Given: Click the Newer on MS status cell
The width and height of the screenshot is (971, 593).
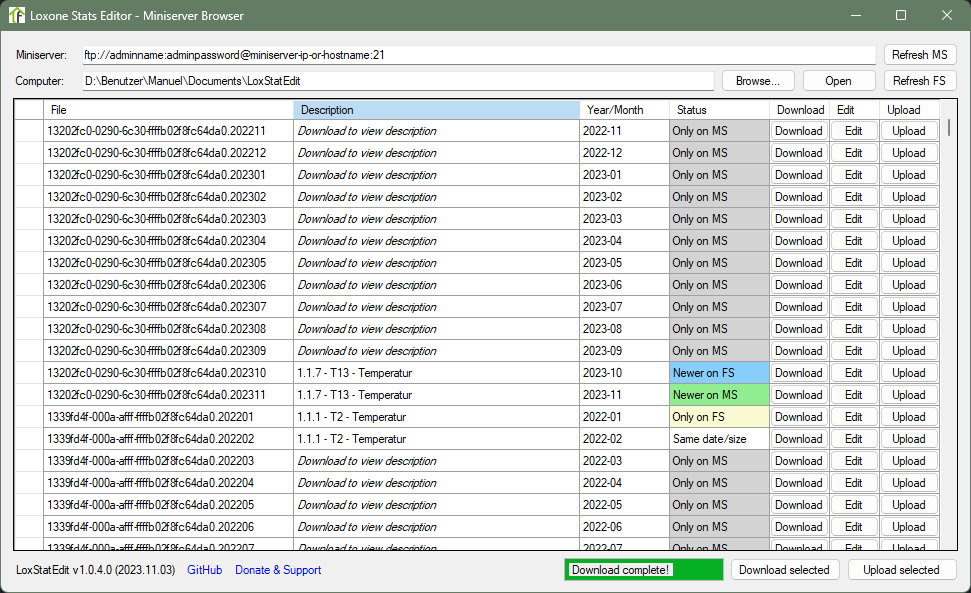Looking at the screenshot, I should tap(719, 395).
